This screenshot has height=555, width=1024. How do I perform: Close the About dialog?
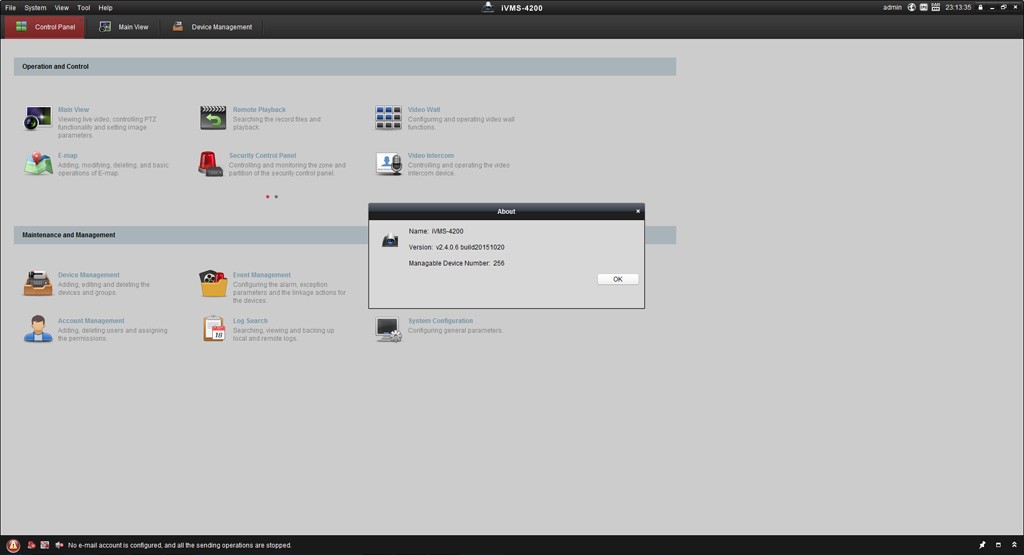[638, 211]
